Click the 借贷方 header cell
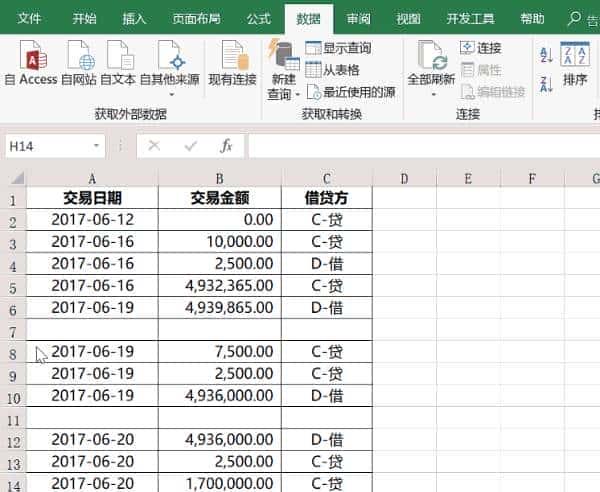Viewport: 600px width, 492px height. (327, 198)
